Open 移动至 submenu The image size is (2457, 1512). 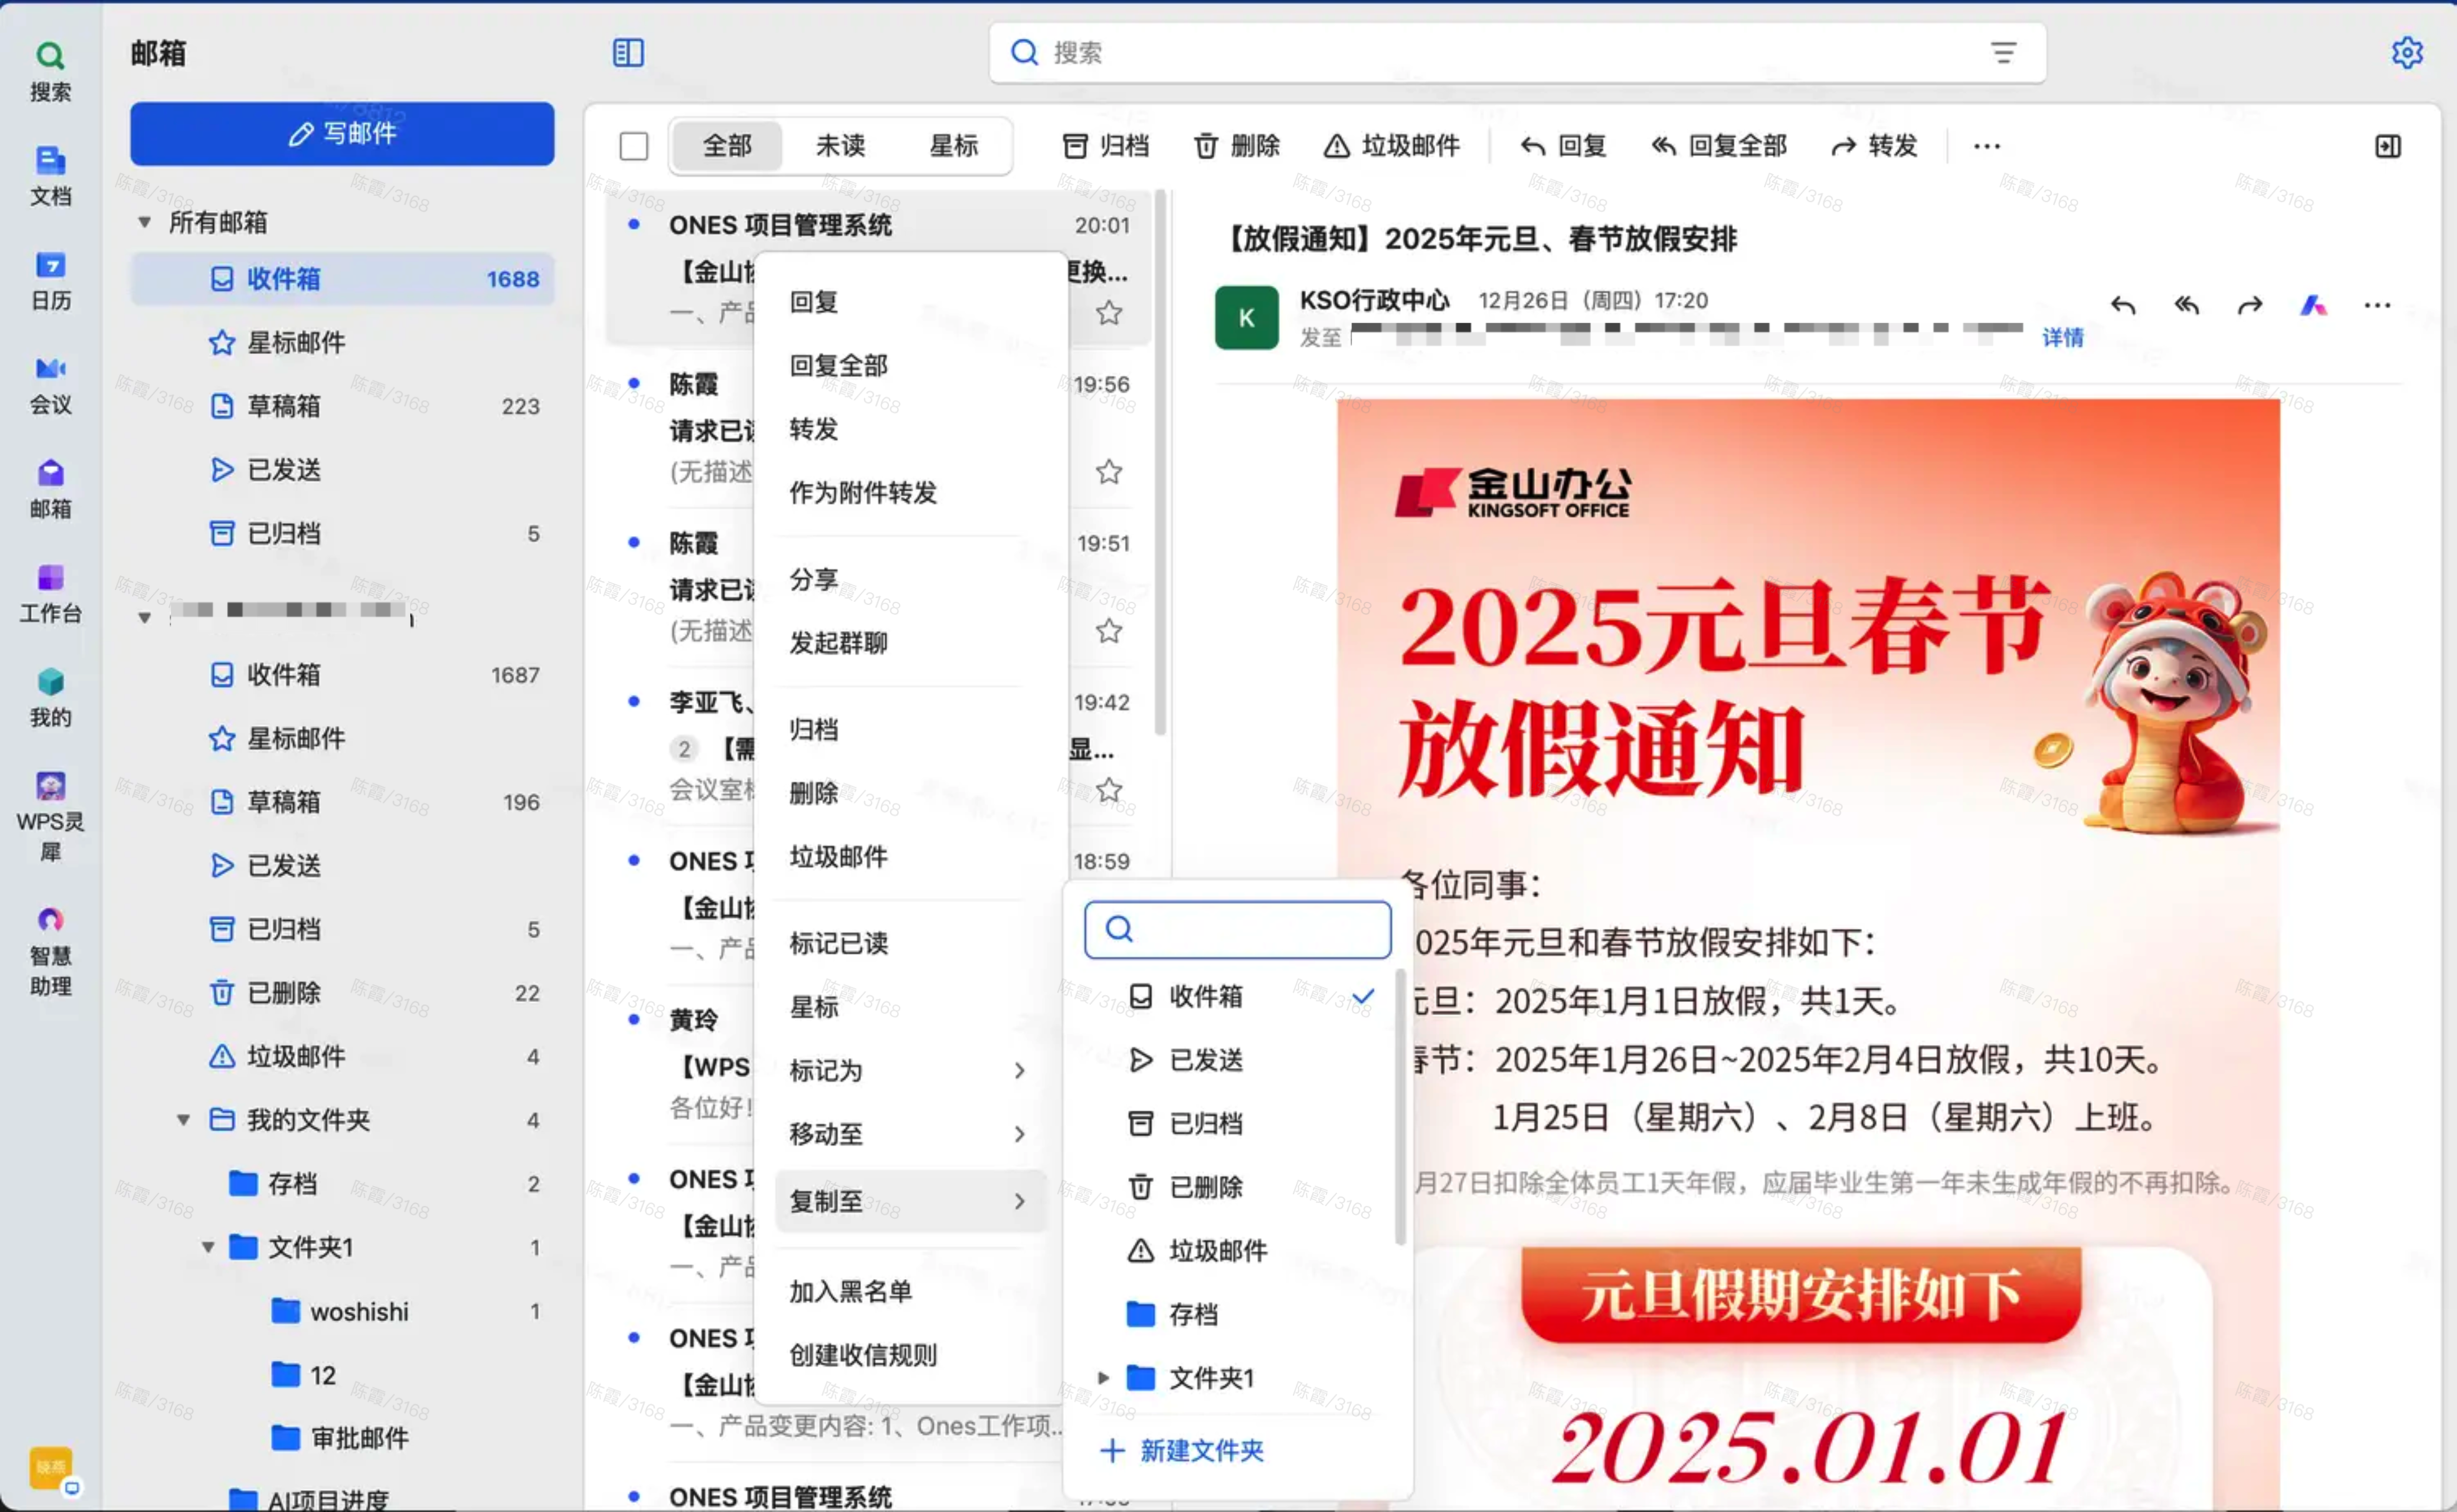pos(910,1134)
